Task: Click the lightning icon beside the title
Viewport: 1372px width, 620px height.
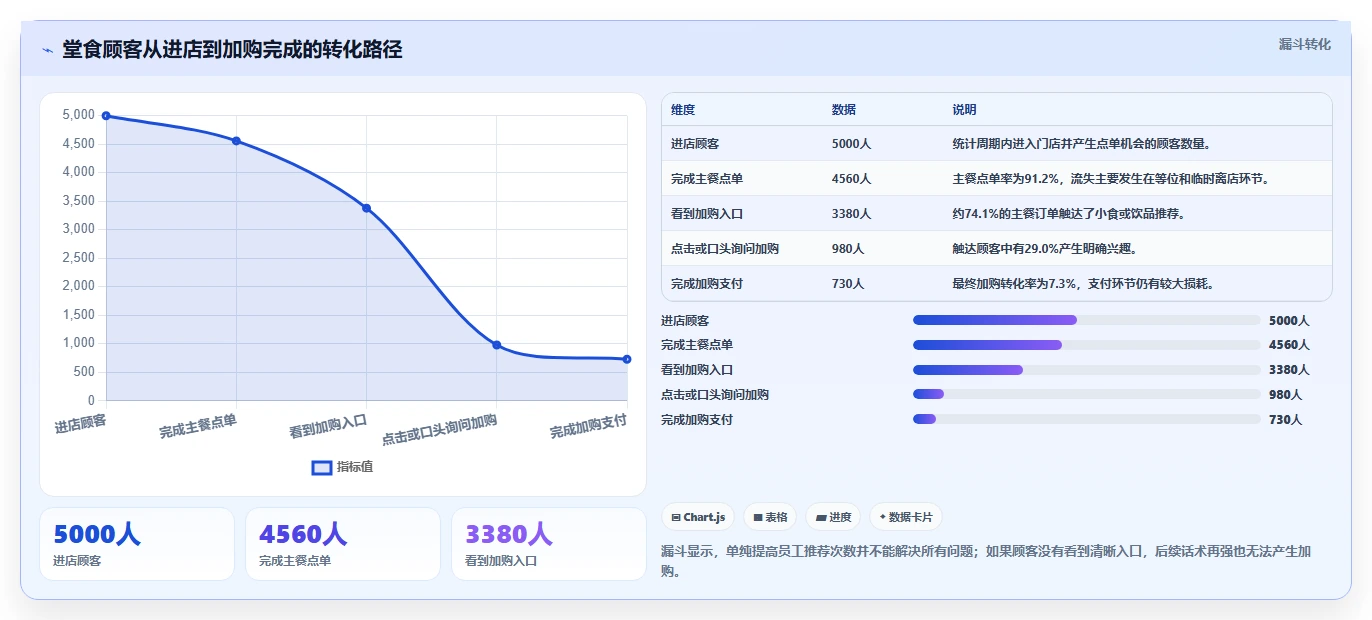Action: pyautogui.click(x=47, y=50)
